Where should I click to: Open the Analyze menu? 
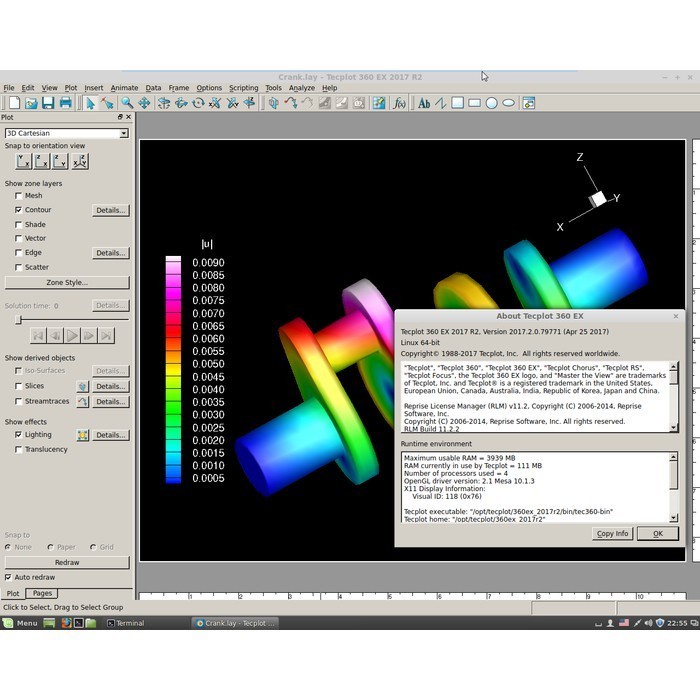pos(300,88)
